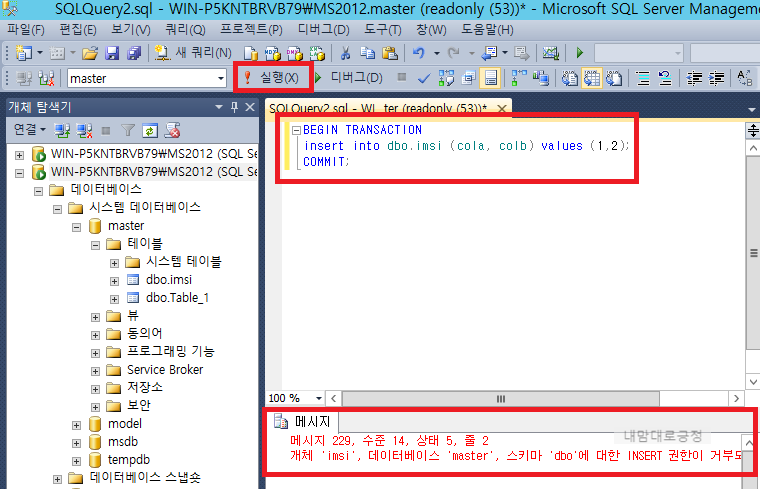
Task: Open an Analysis Services DMX query icon
Action: pyautogui.click(x=295, y=53)
